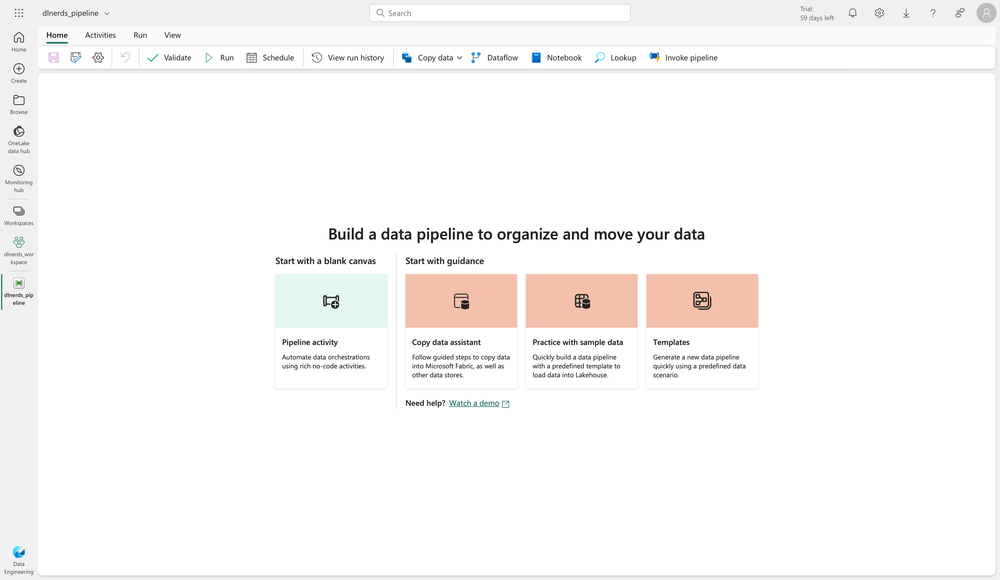Open Workspaces in the sidebar
This screenshot has width=1000, height=580.
pos(18,213)
